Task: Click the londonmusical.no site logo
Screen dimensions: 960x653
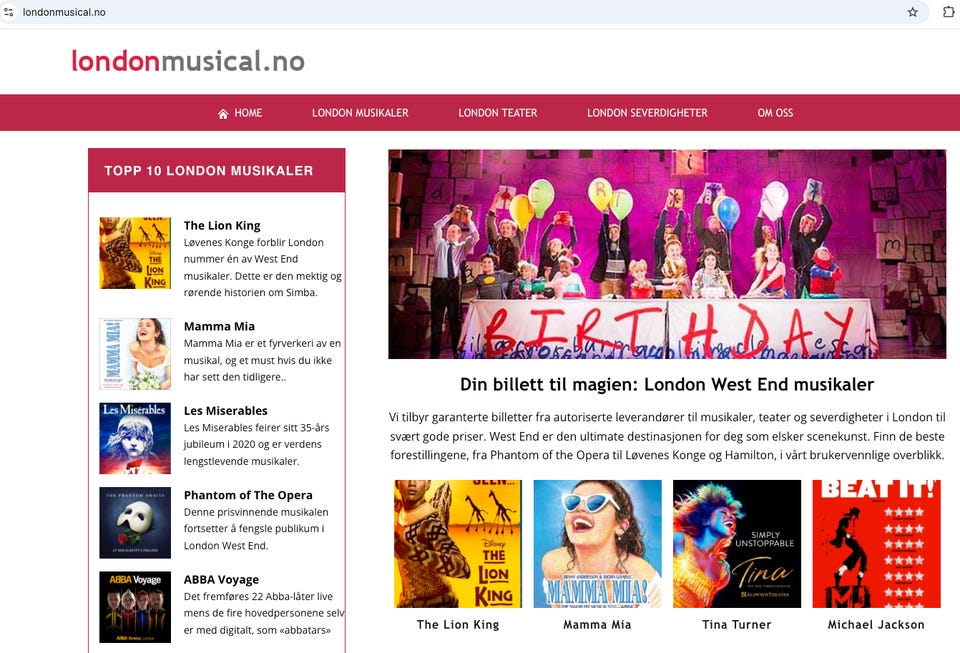Action: click(188, 61)
